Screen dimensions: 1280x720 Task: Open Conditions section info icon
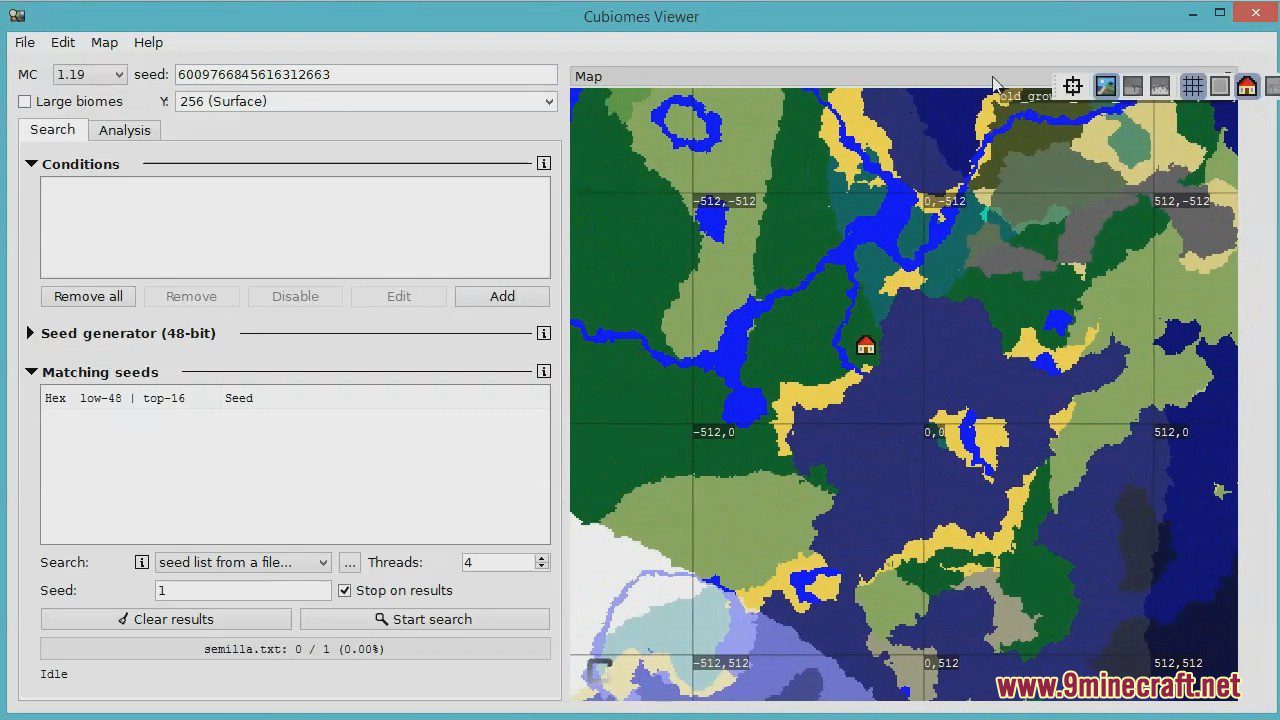tap(543, 163)
